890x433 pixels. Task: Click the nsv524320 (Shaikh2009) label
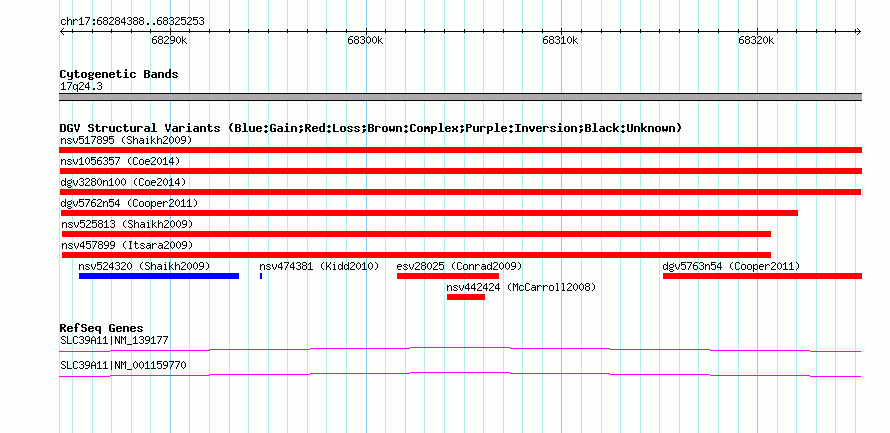point(144,266)
